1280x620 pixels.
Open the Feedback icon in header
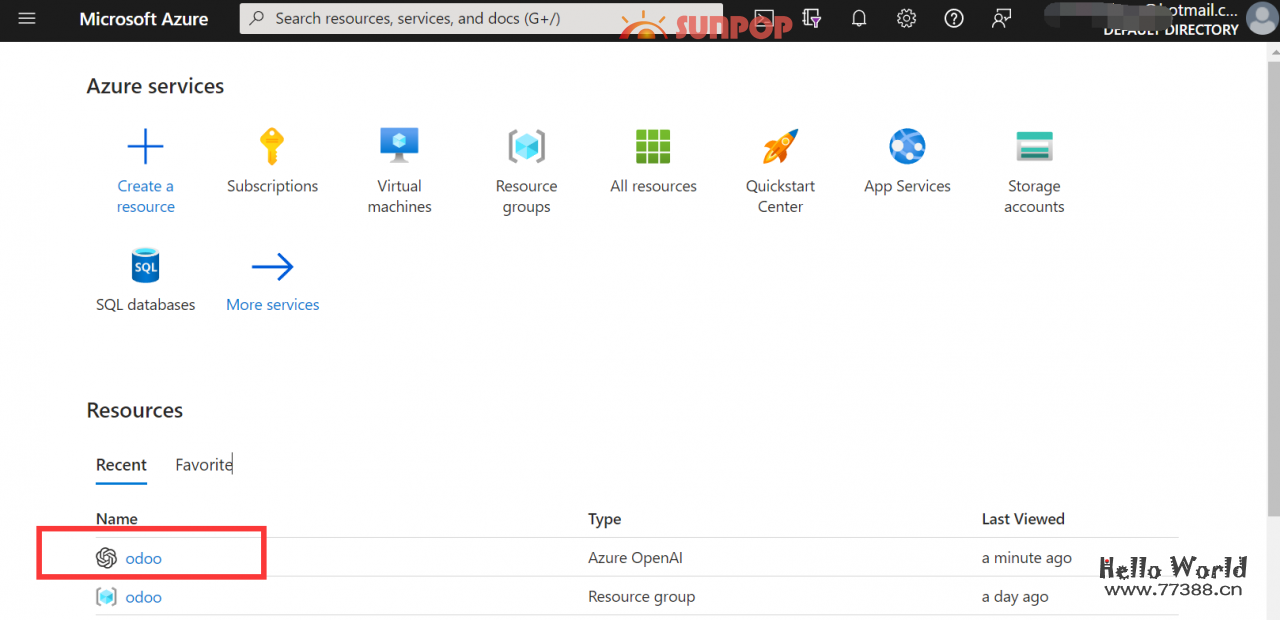[1001, 19]
